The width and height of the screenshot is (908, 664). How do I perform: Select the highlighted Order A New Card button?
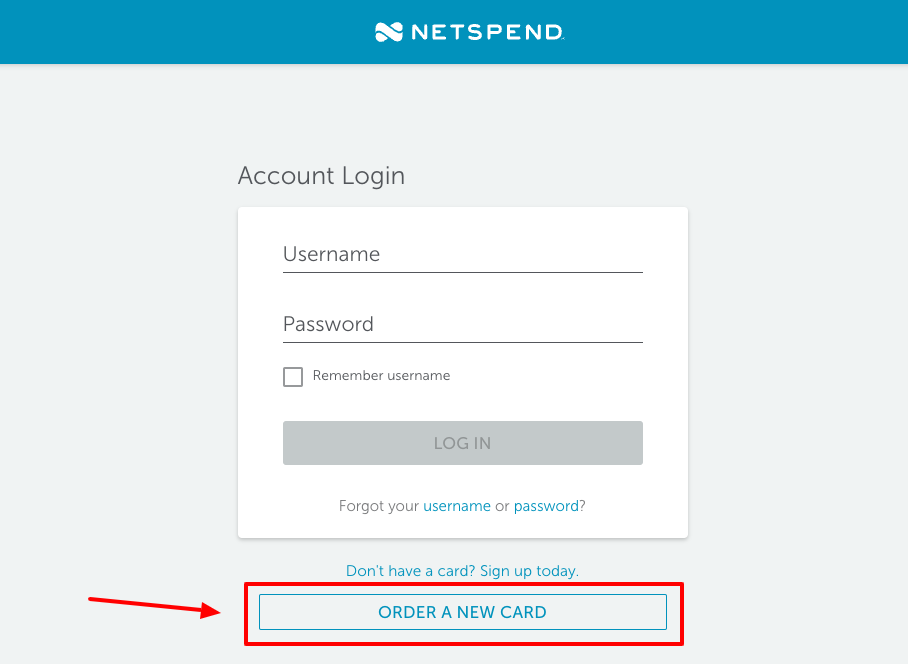pyautogui.click(x=462, y=612)
